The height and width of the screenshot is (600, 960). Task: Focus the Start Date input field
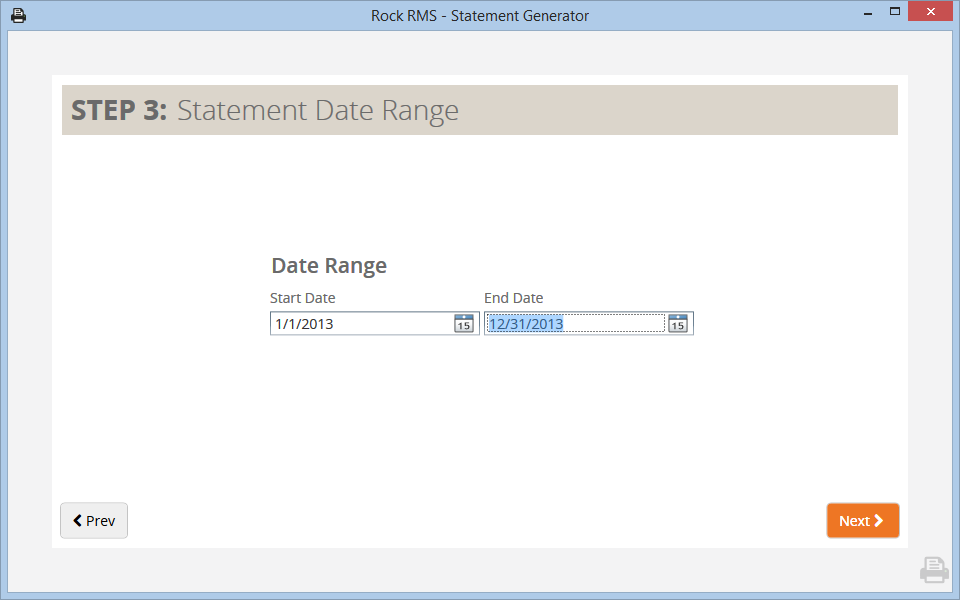(x=360, y=324)
